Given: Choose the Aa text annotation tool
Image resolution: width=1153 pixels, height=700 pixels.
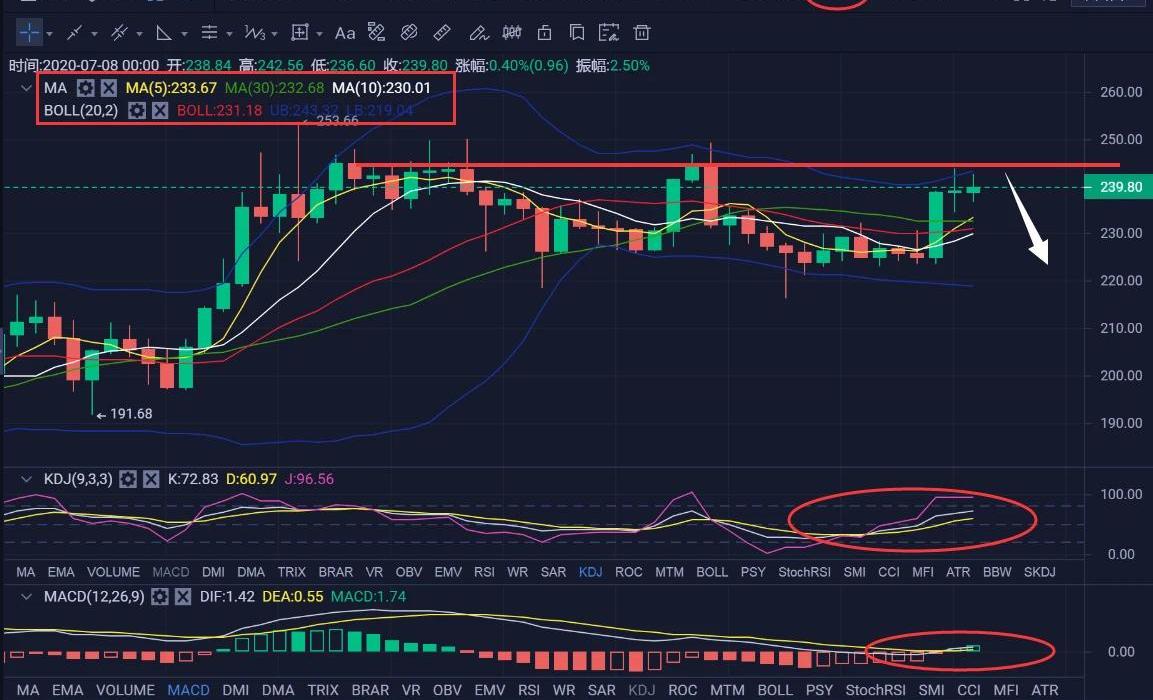Looking at the screenshot, I should (345, 33).
